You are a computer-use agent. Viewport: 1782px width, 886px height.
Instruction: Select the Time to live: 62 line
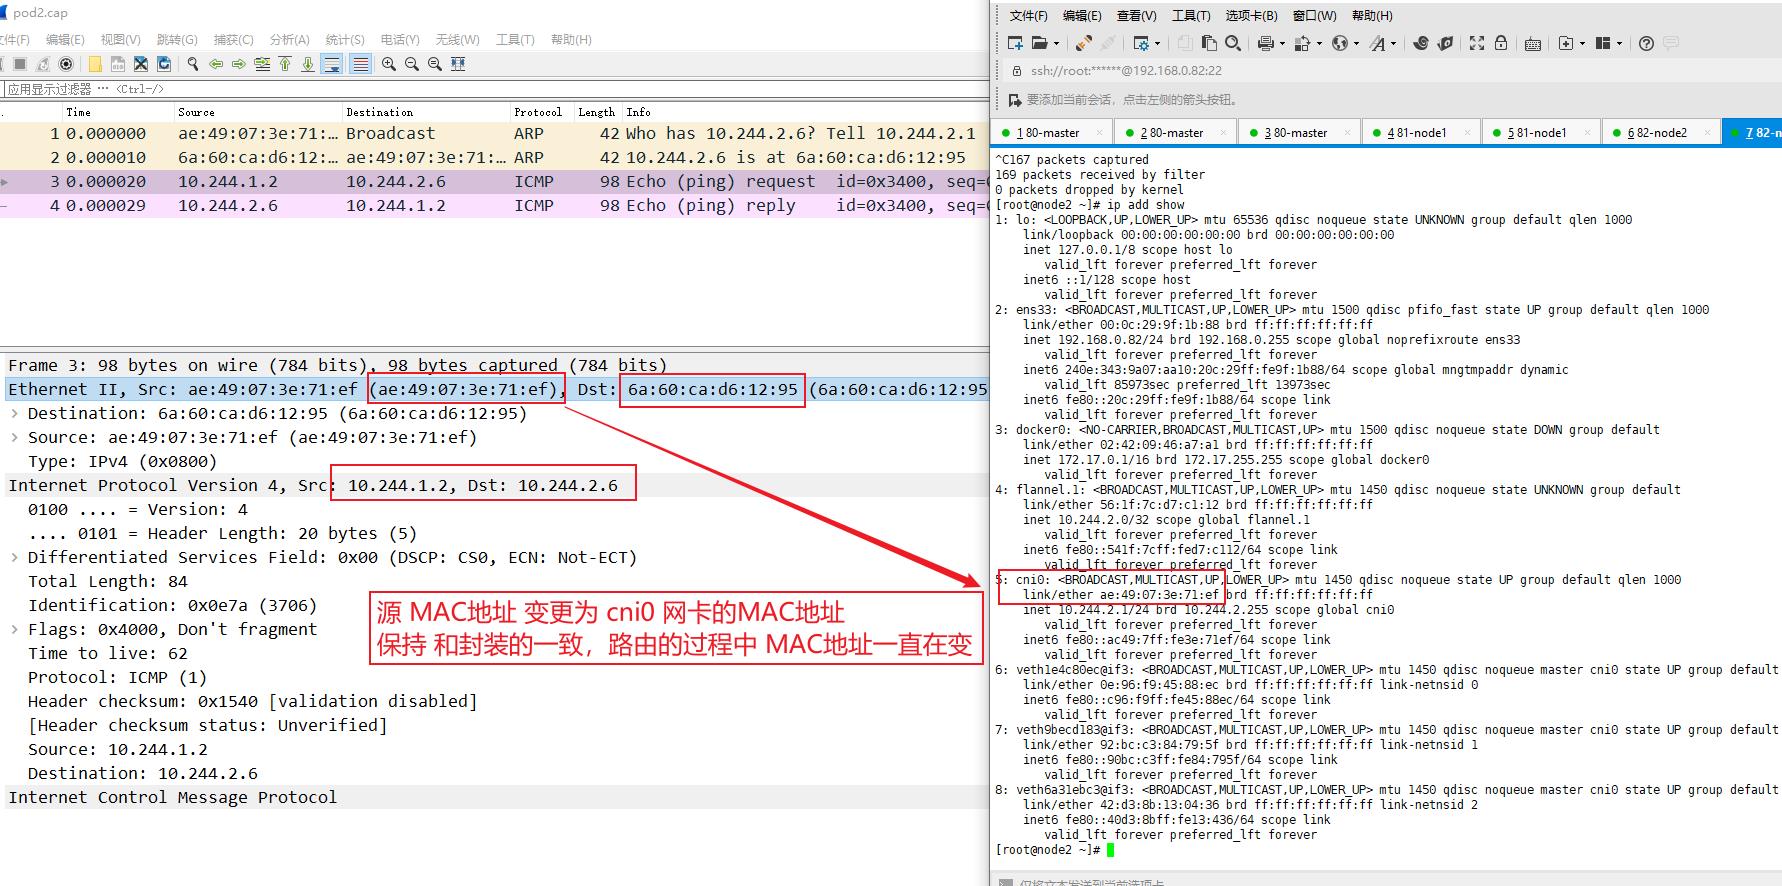[108, 653]
